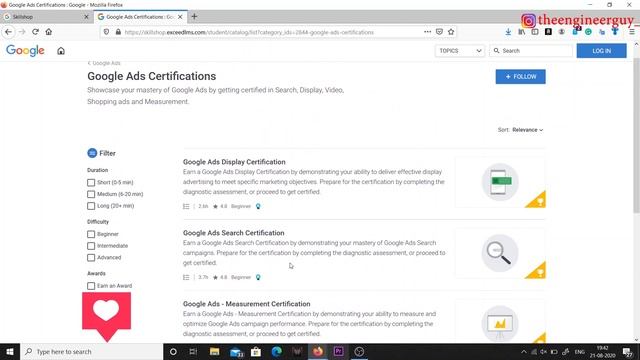Viewport: 640px width, 360px height.
Task: Click the blue Filter icon
Action: pos(92,153)
